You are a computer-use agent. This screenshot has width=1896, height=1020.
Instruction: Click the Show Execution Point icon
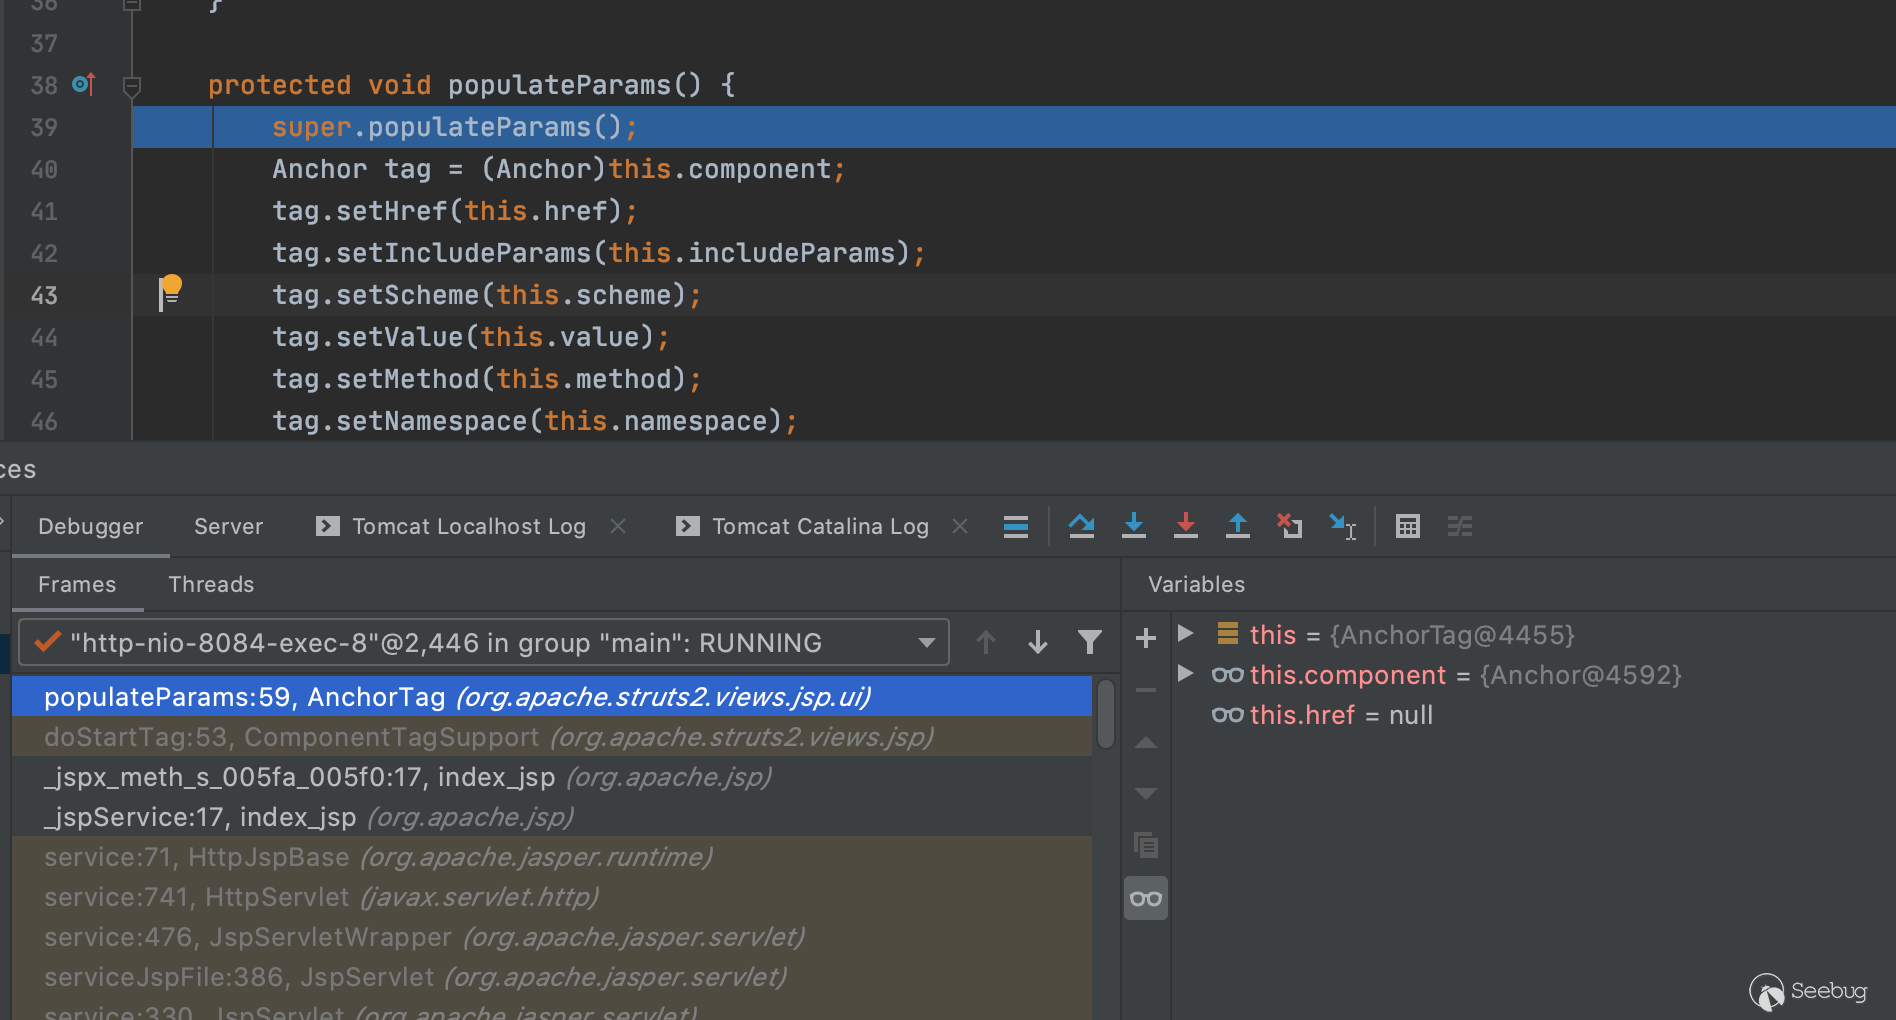[x=1015, y=526]
